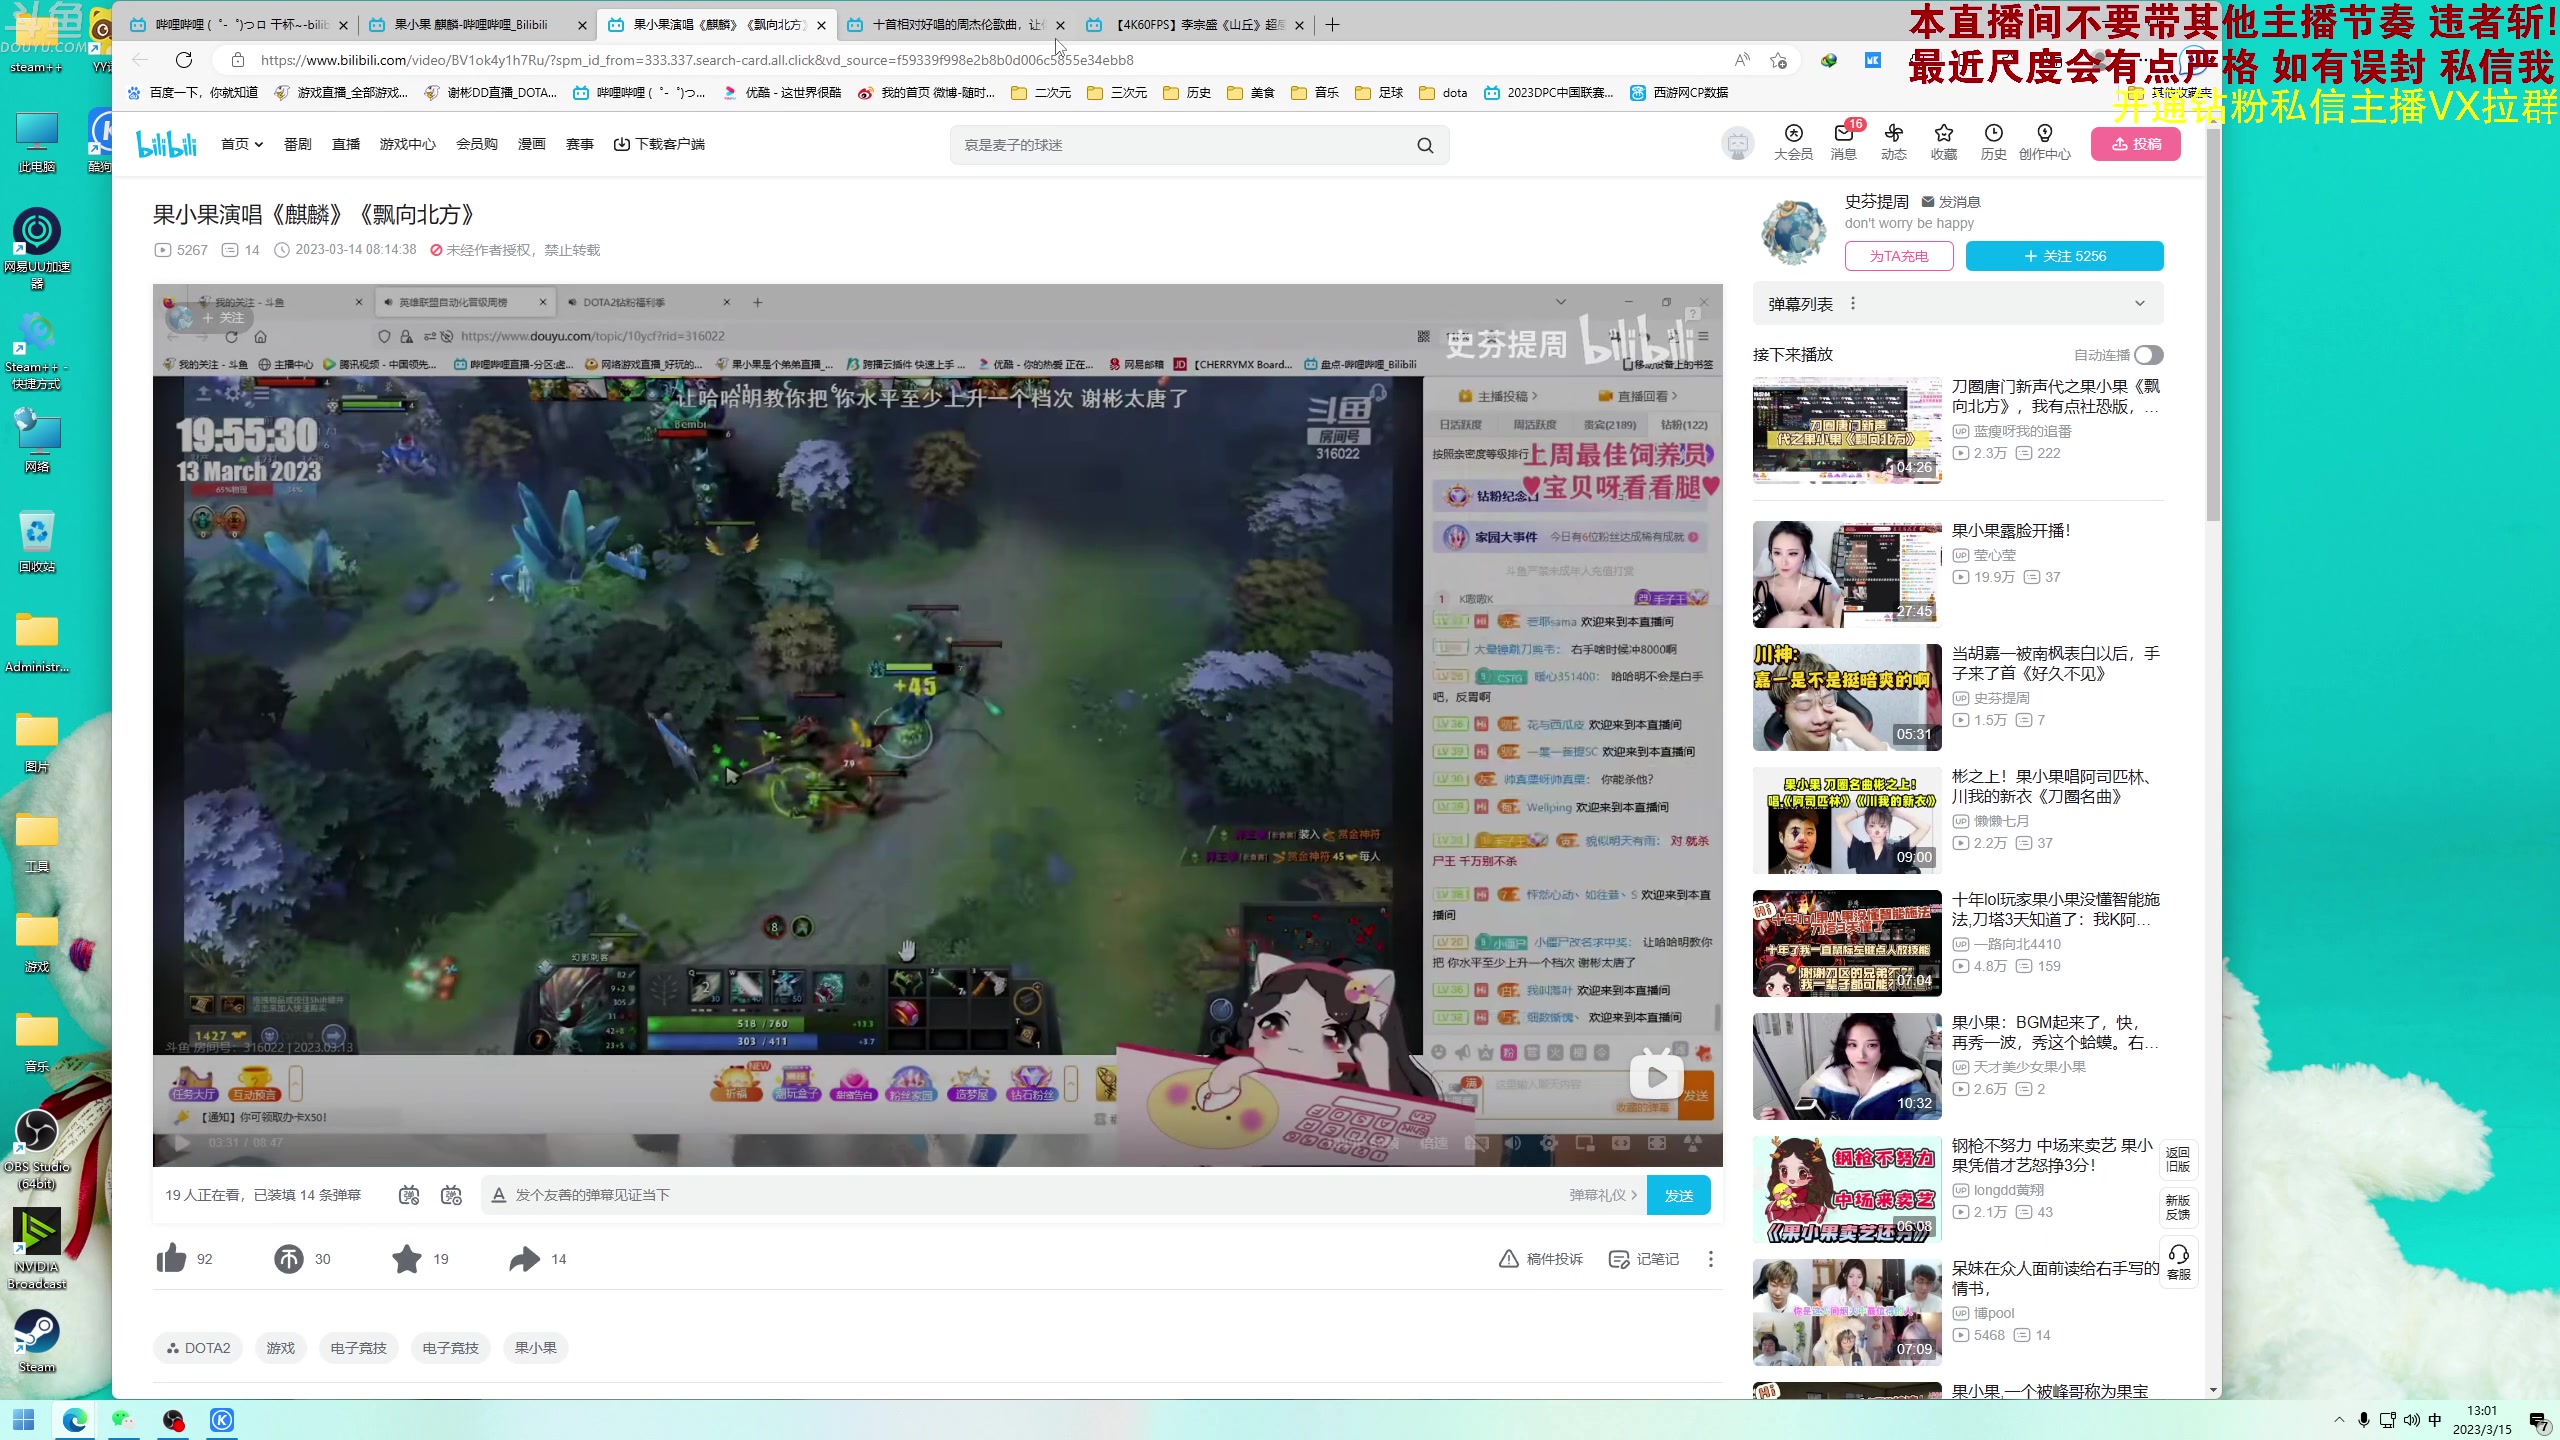
Task: Refresh the browser page
Action: point(184,60)
